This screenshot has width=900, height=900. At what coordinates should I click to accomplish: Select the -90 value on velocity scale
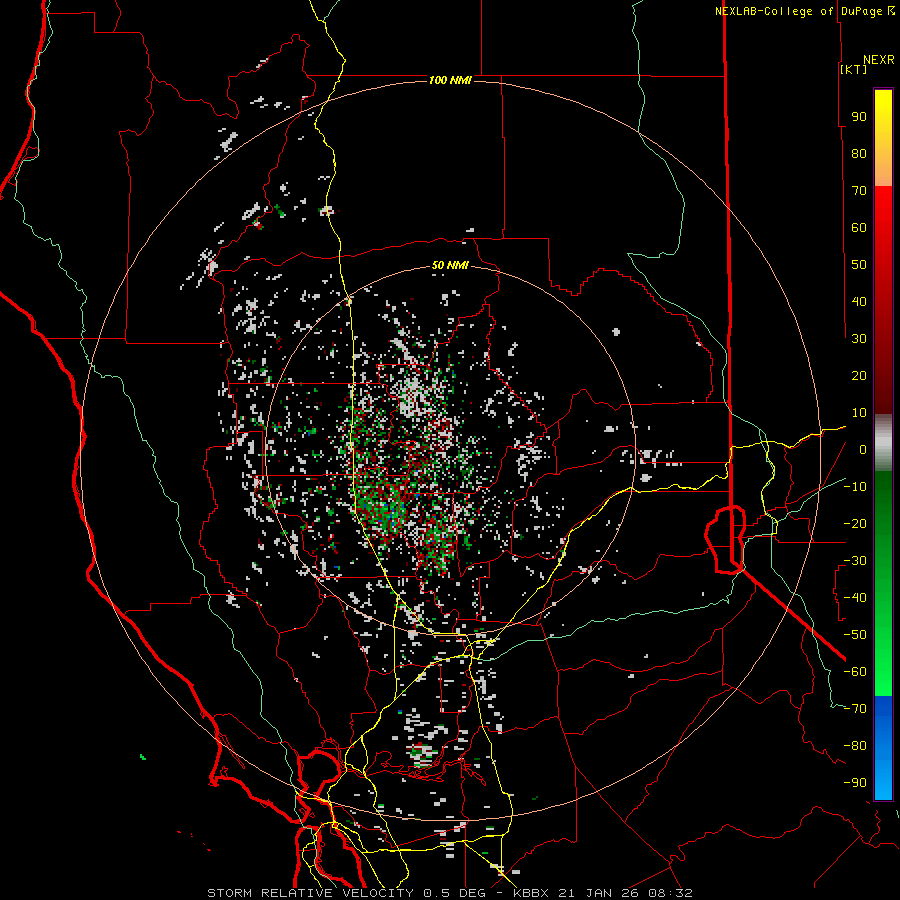pyautogui.click(x=855, y=783)
